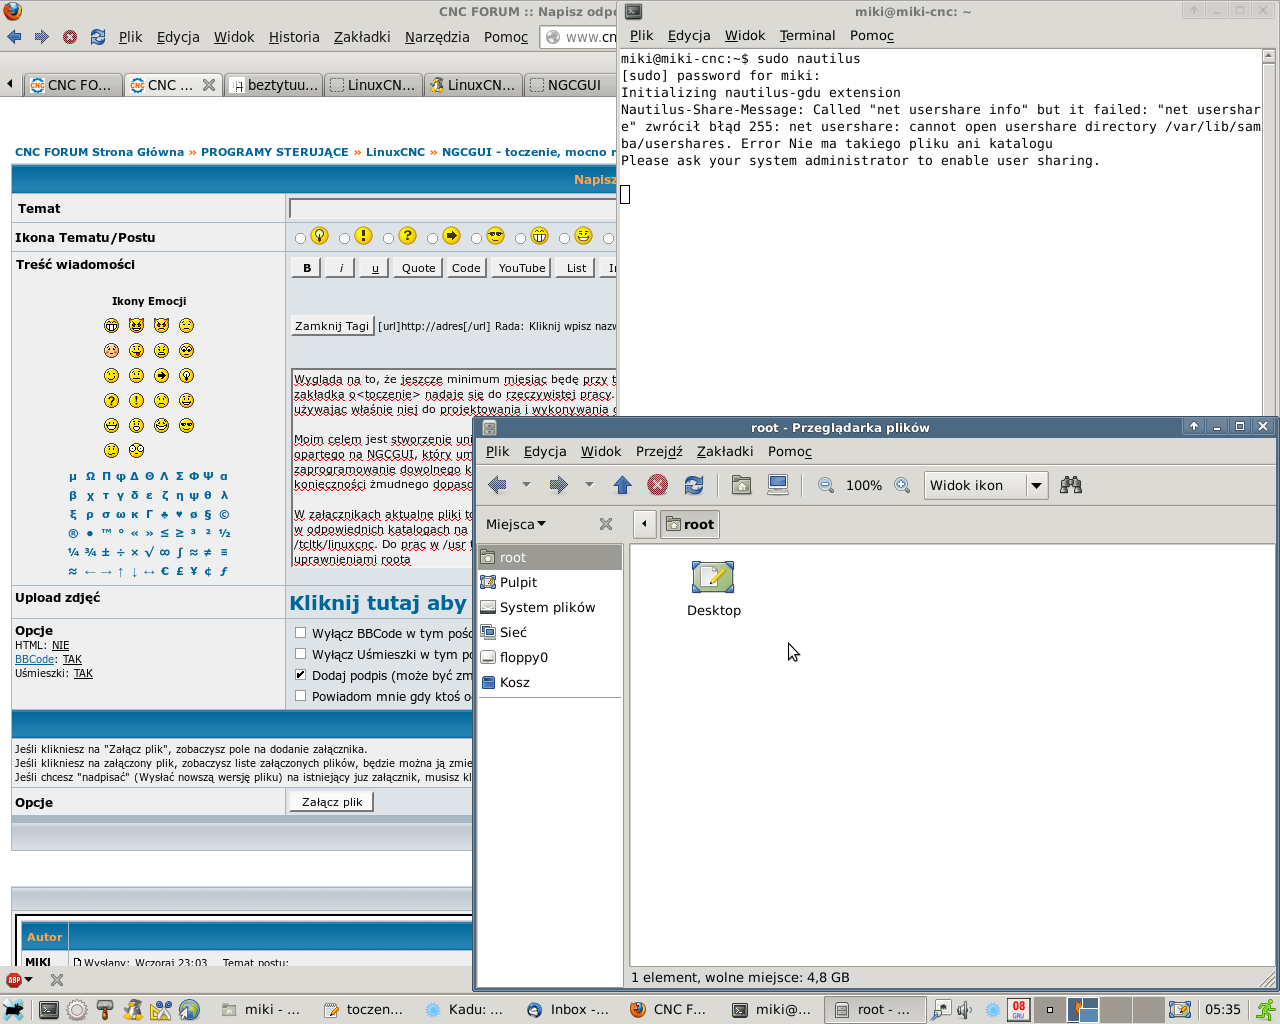Switch to the toczen... taskbar window
1280x1024 pixels.
point(363,1010)
